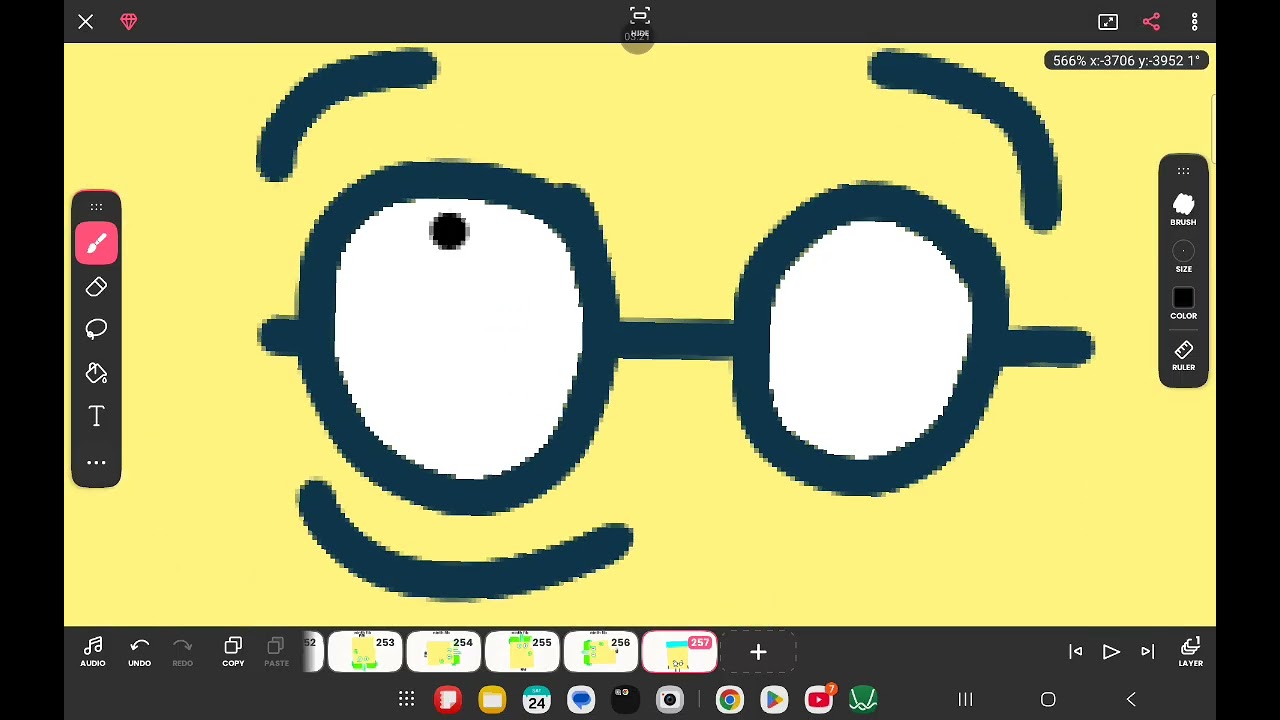This screenshot has width=1280, height=720.
Task: Expand more tools with three dots
Action: [x=96, y=462]
